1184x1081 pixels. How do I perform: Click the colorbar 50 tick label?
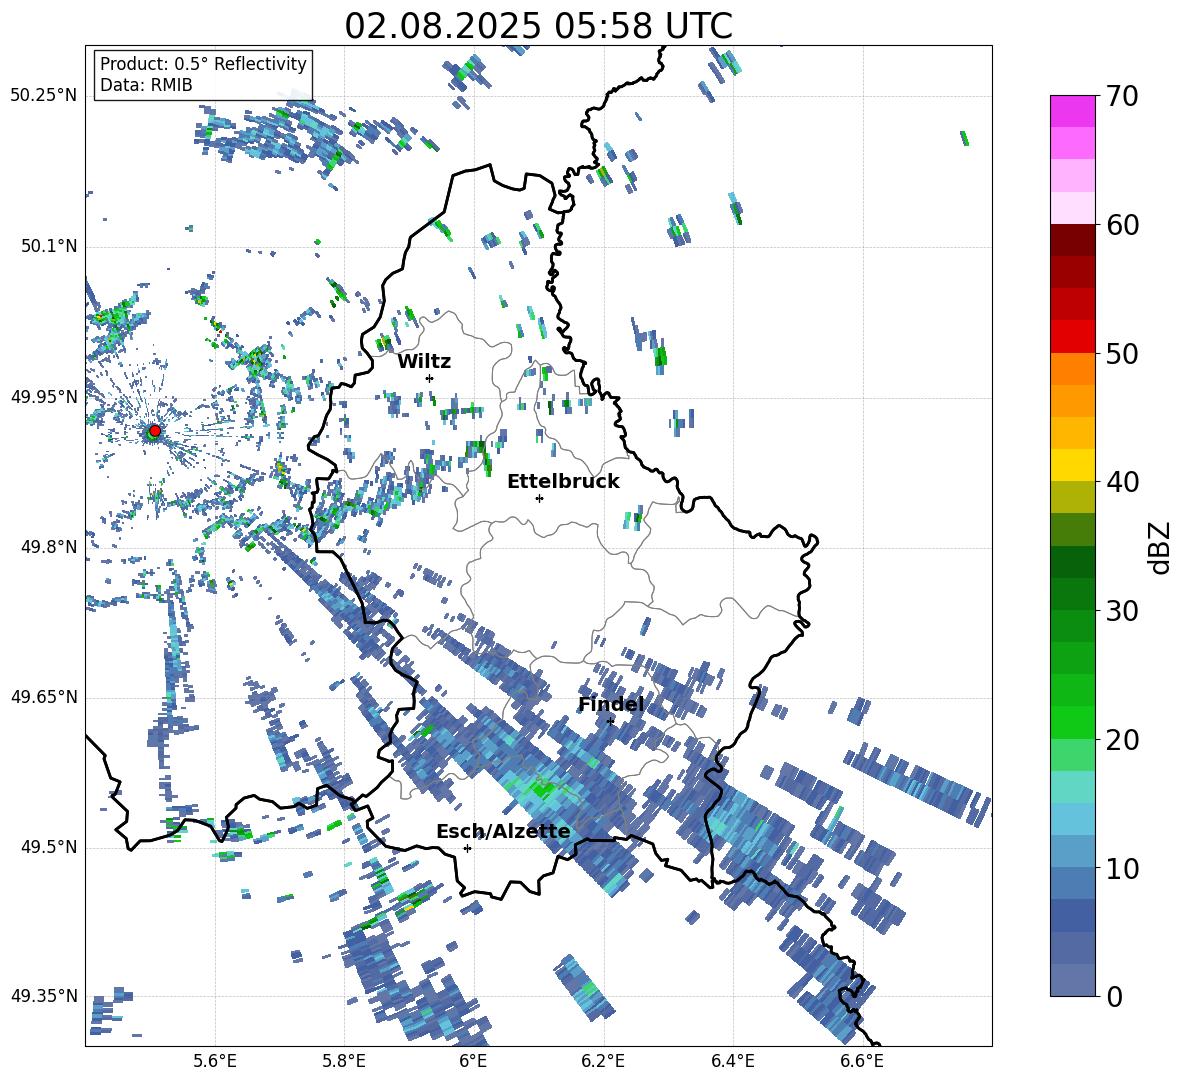coord(1123,353)
